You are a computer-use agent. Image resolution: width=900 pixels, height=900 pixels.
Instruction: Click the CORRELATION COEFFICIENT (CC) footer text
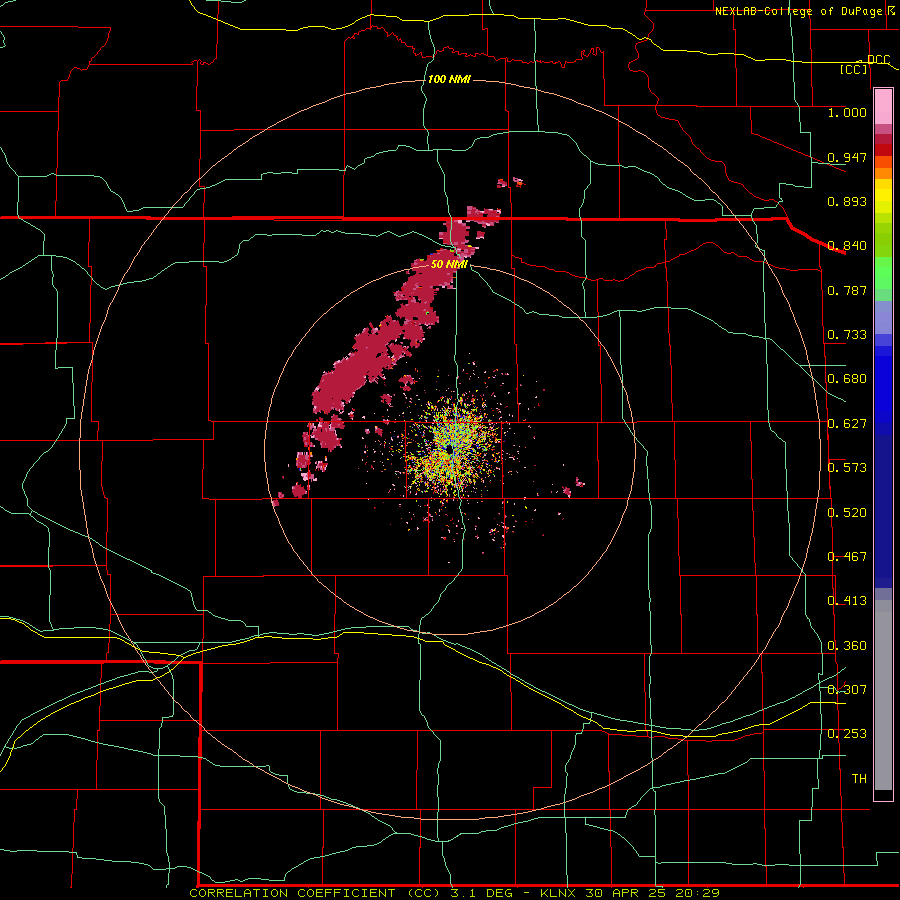(316, 893)
